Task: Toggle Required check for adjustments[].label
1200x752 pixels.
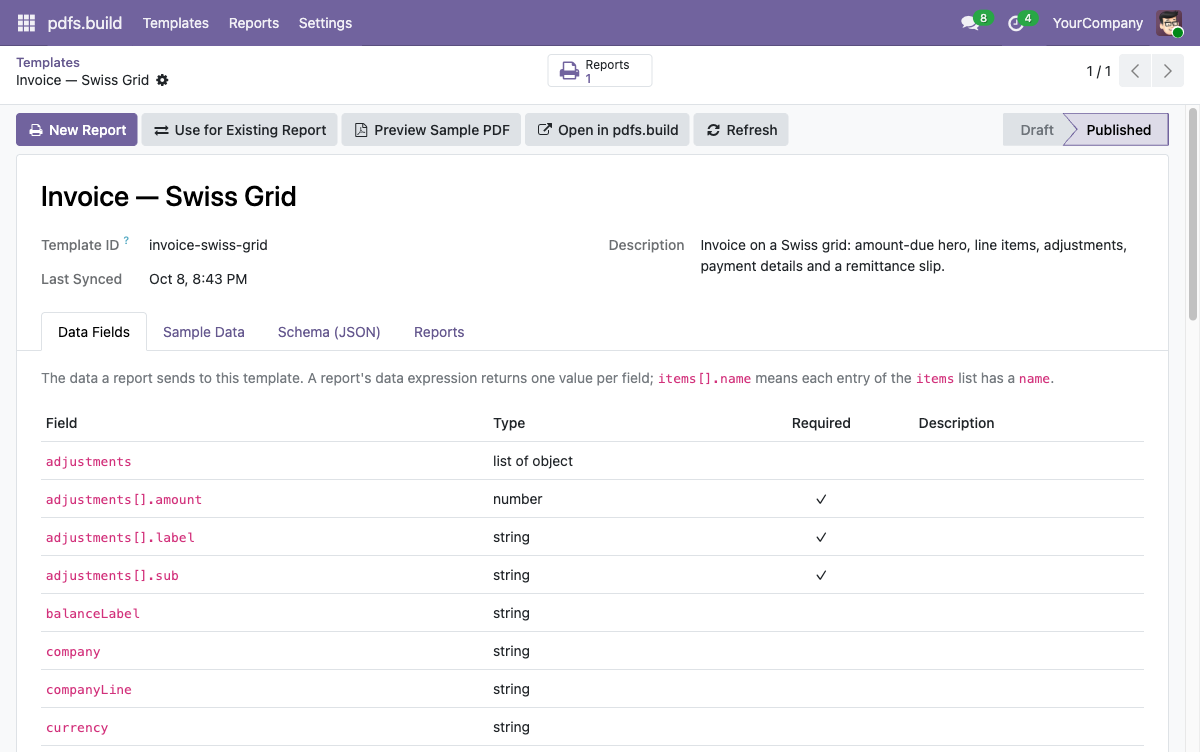Action: click(821, 537)
